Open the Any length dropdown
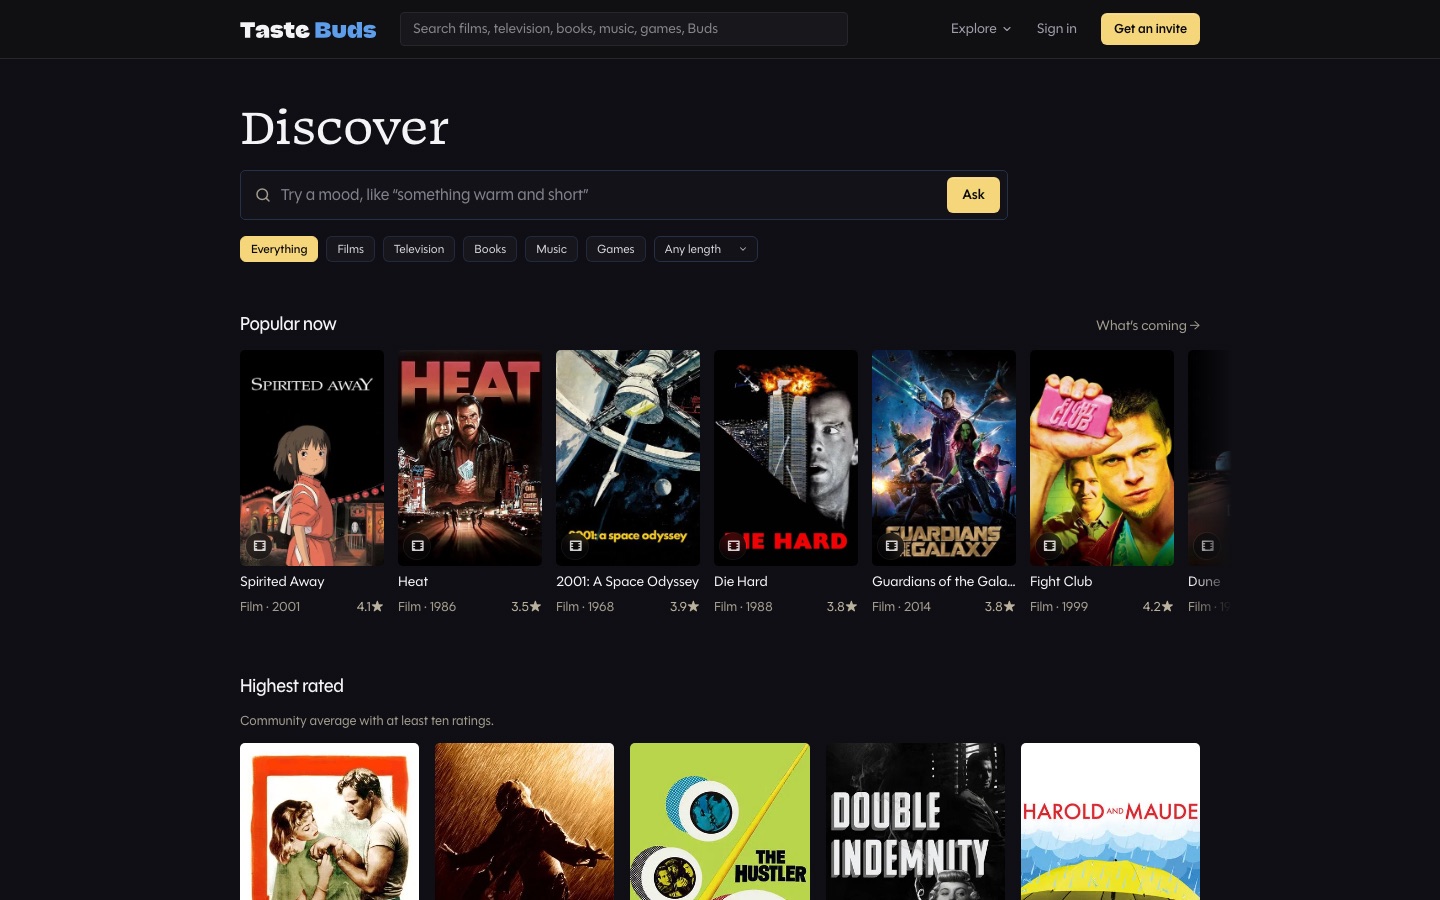This screenshot has height=900, width=1440. click(705, 249)
